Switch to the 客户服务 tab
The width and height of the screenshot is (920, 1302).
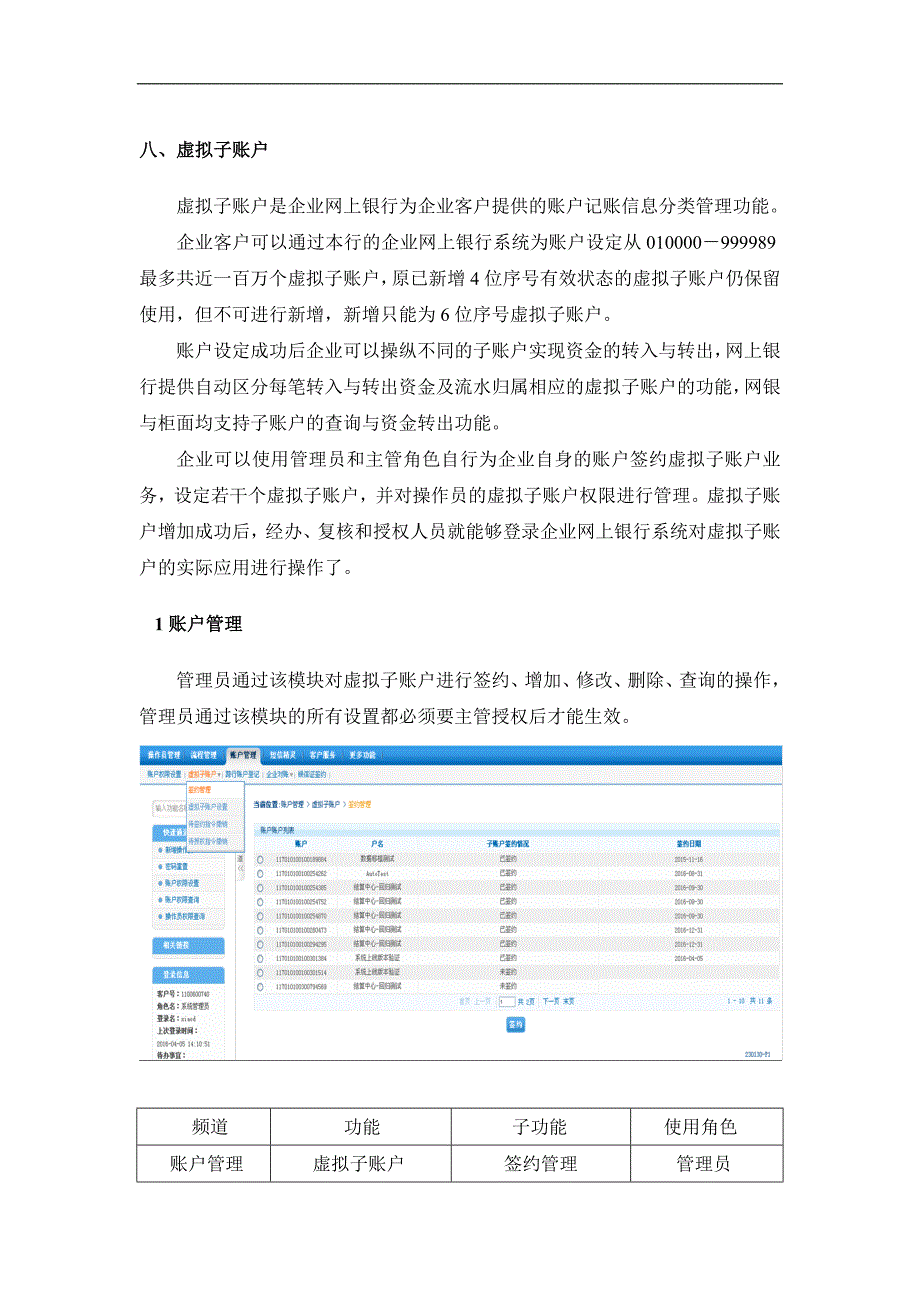(323, 755)
